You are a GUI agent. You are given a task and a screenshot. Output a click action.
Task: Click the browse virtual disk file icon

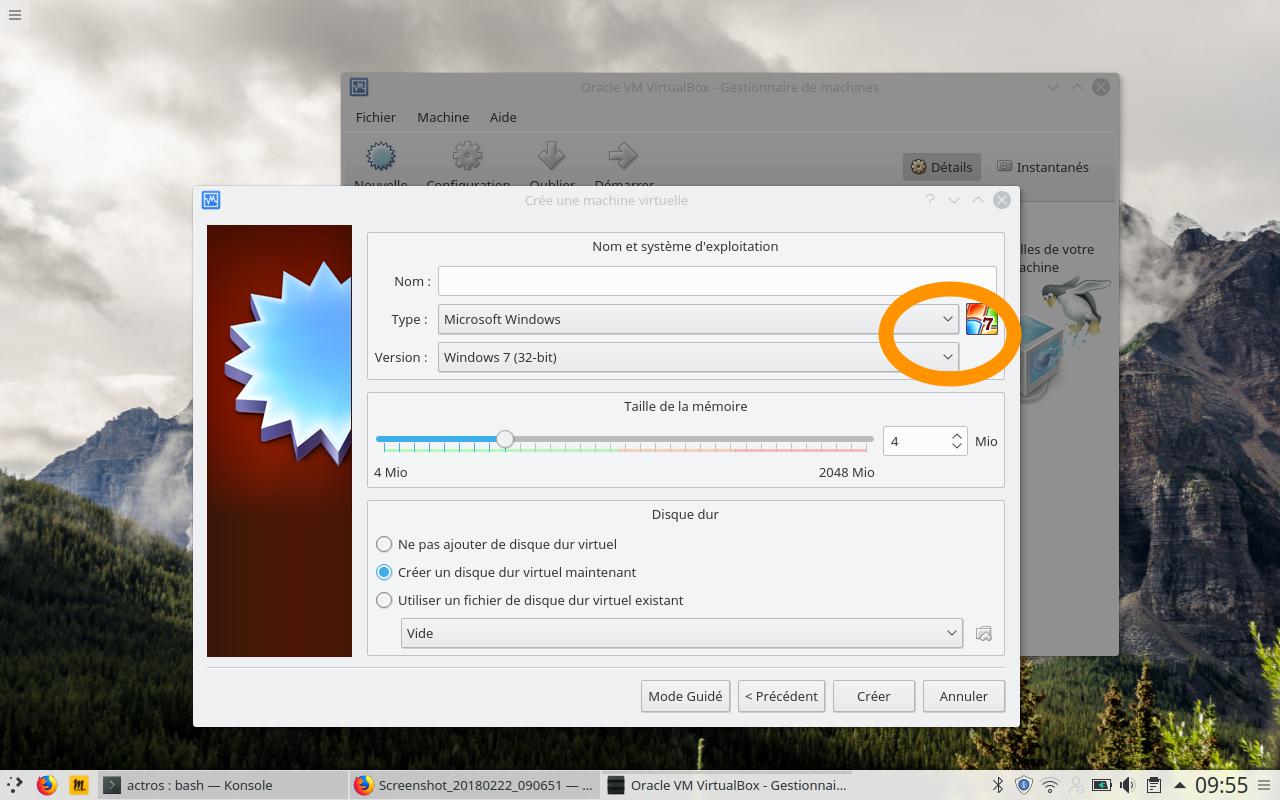[984, 633]
